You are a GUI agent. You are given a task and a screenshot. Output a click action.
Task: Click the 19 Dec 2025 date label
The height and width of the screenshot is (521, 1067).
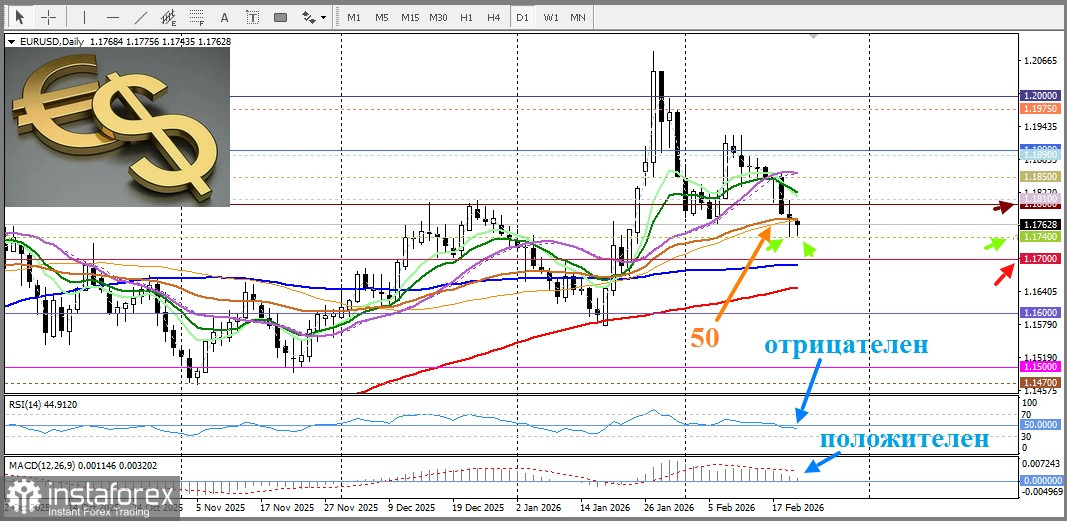point(476,508)
